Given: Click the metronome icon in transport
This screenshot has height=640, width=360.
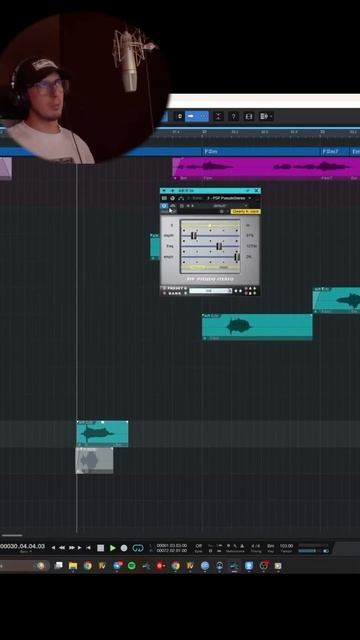Looking at the screenshot, I should [242, 546].
